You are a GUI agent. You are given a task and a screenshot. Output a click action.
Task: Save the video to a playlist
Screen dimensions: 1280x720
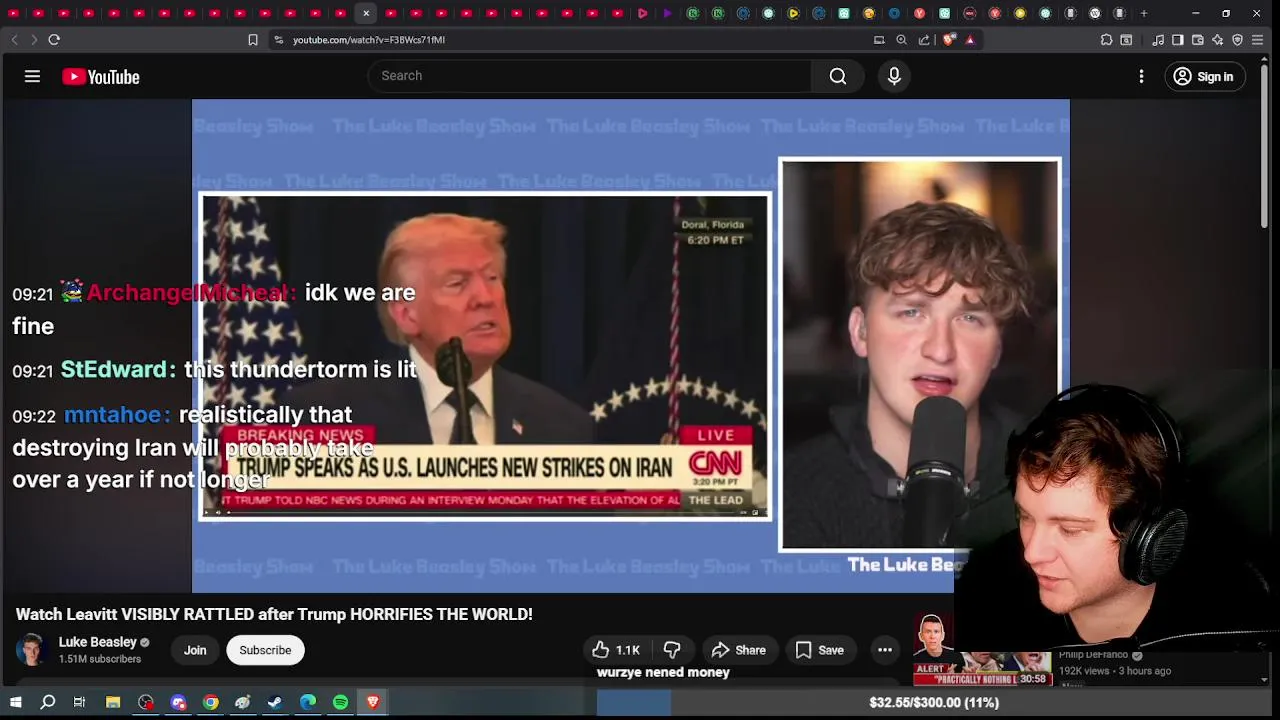(x=820, y=650)
